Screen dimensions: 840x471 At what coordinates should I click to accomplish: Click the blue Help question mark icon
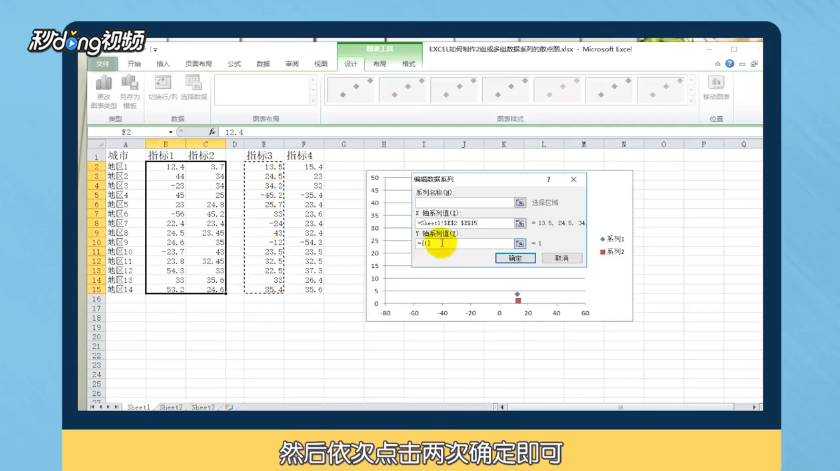730,64
